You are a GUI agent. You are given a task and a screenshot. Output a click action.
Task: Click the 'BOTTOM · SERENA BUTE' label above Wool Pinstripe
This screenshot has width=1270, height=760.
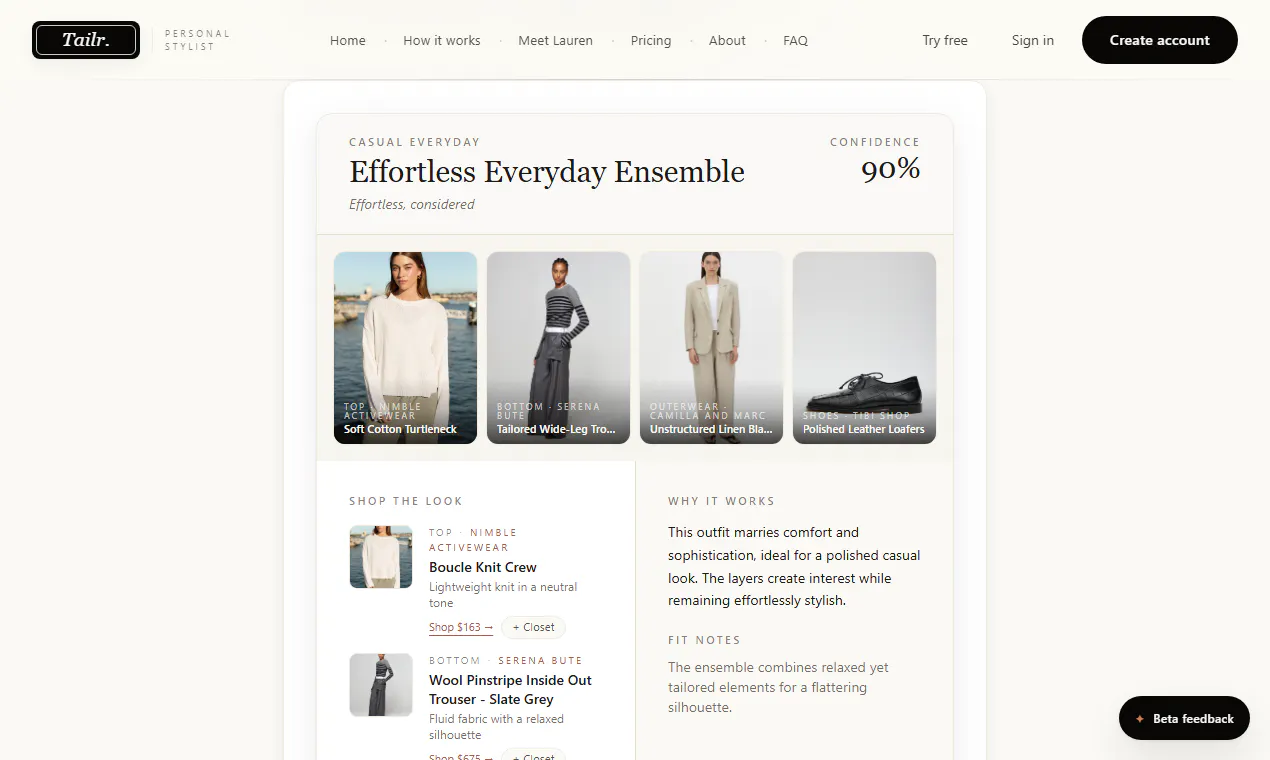click(x=505, y=661)
